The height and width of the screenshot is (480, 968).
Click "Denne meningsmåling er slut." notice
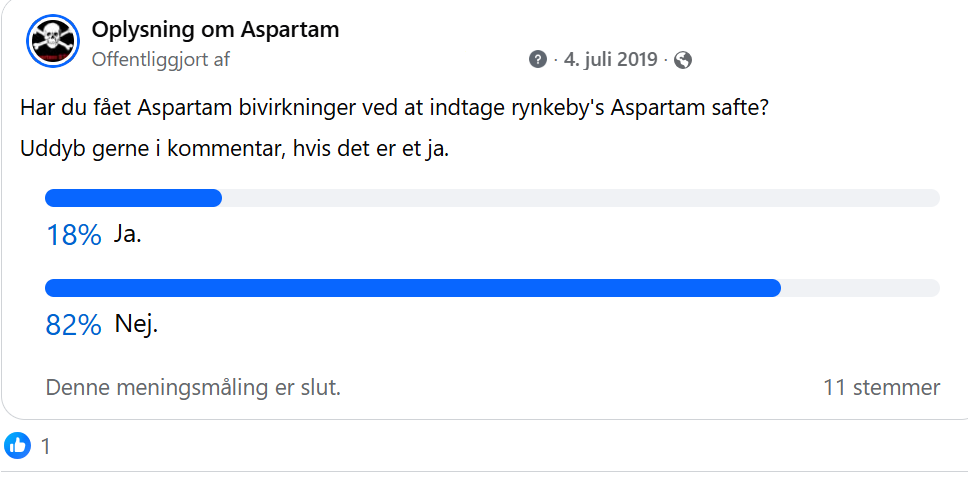tap(193, 387)
